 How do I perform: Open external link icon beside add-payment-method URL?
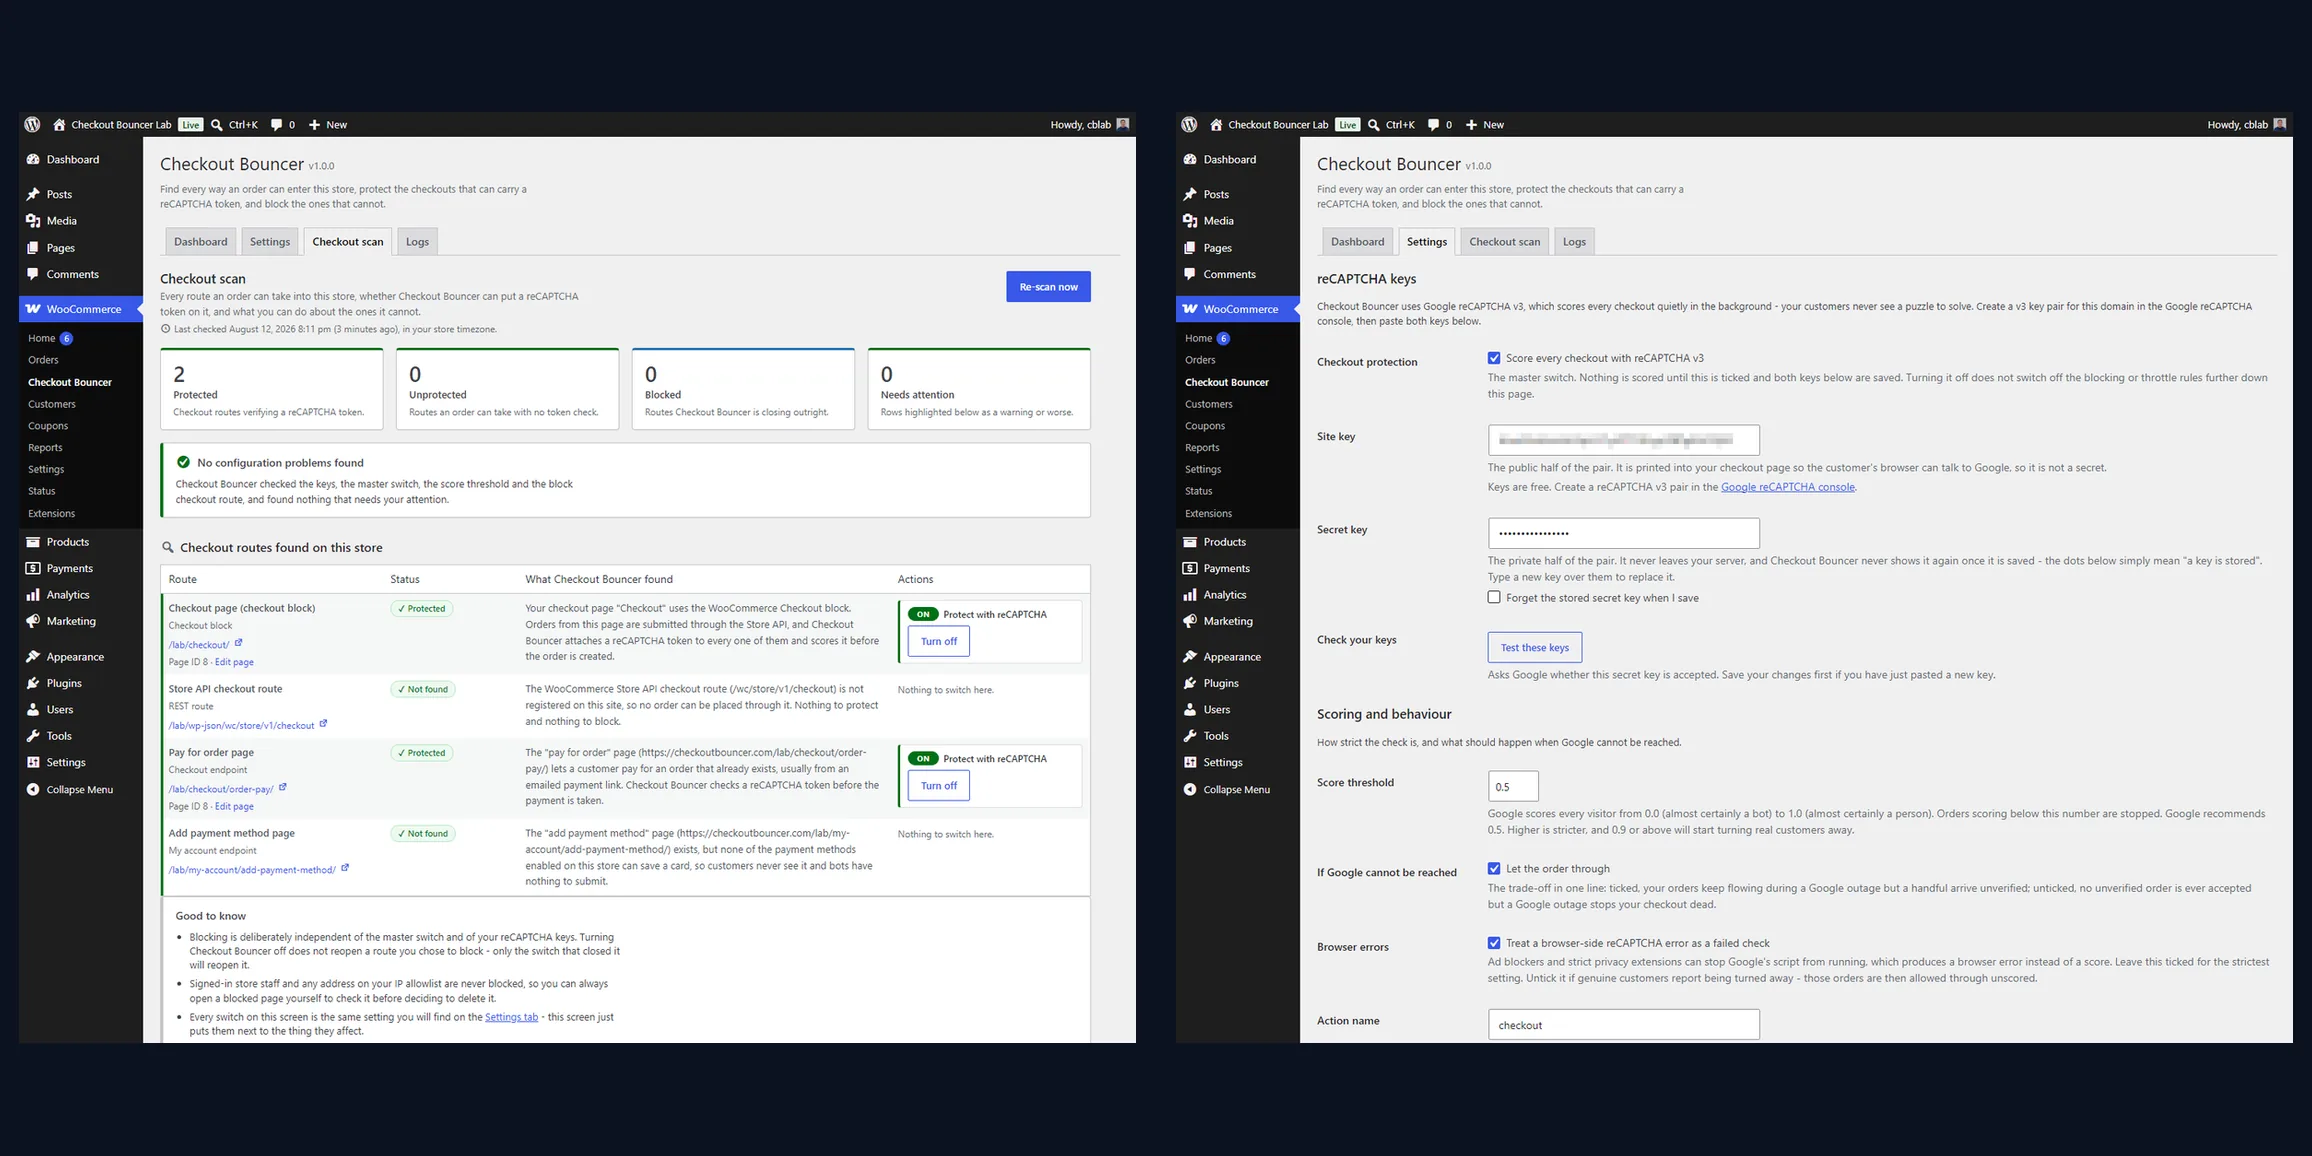345,868
